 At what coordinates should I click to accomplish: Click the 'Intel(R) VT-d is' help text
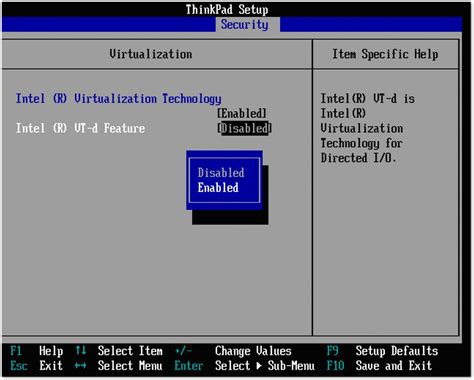[x=368, y=99]
